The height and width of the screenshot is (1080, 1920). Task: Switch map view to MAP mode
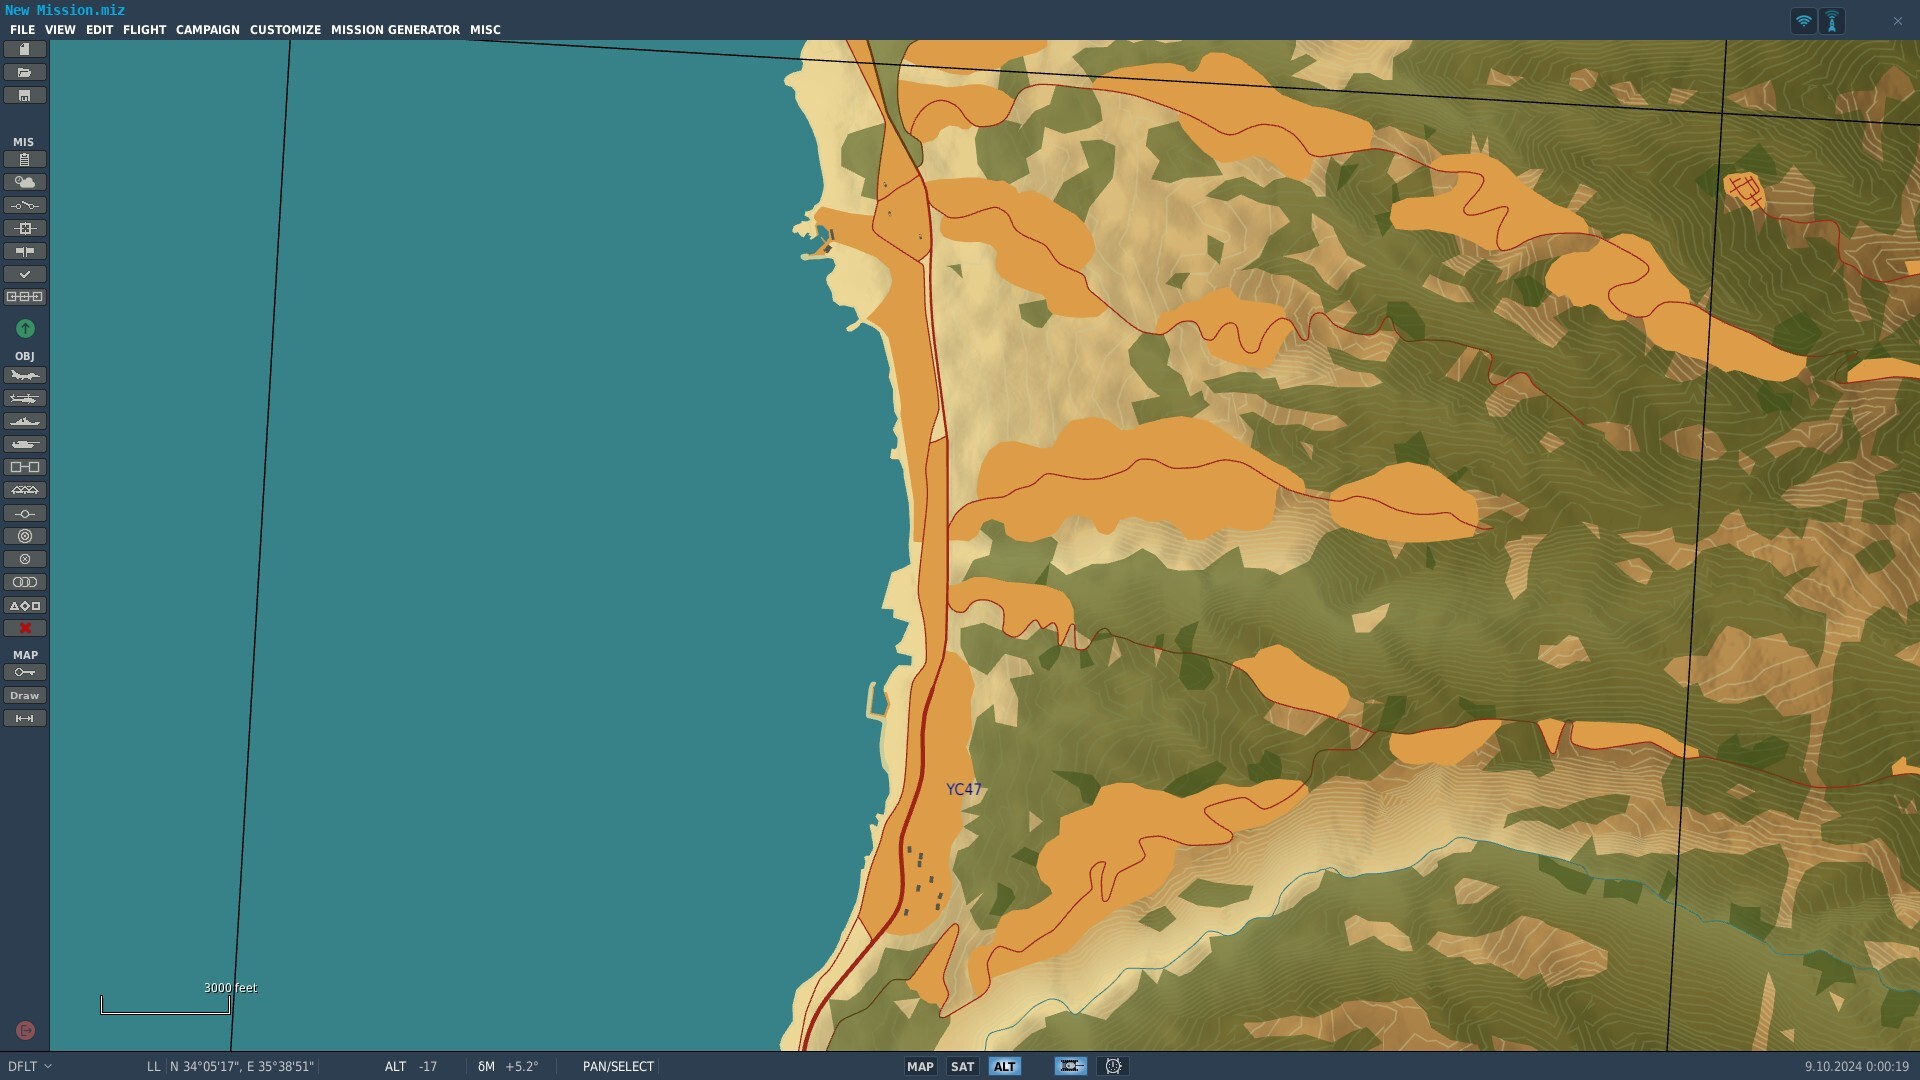click(x=920, y=1066)
